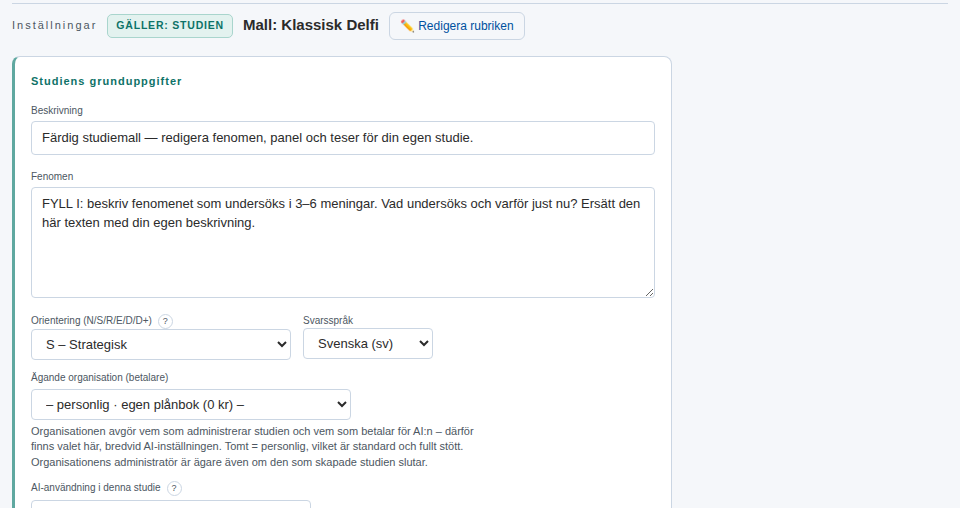
Task: Click into the Beskrivning text field
Action: 343,138
